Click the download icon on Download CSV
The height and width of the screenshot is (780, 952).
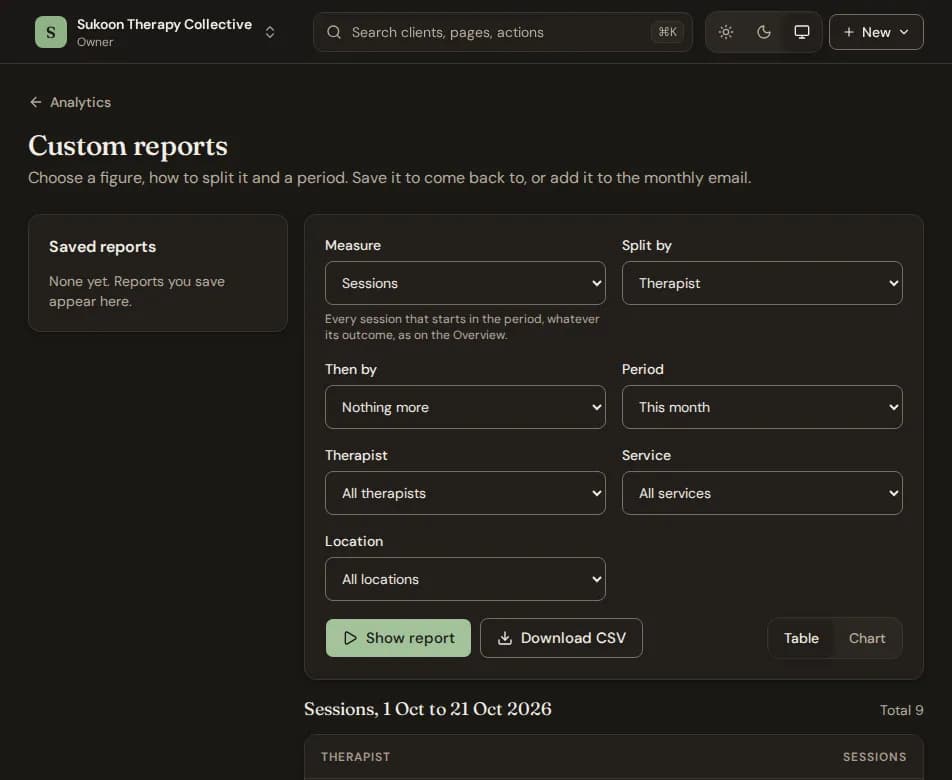pos(505,638)
